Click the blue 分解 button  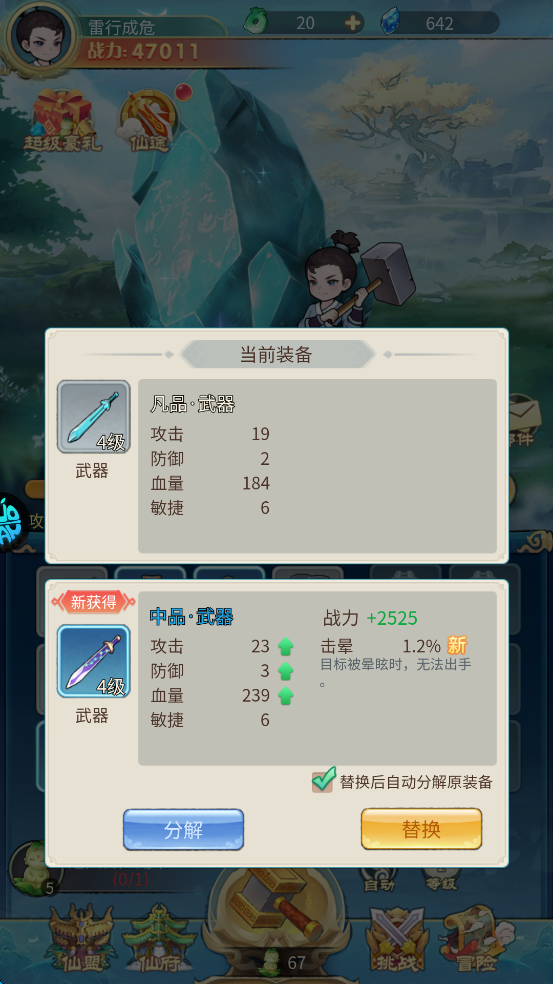click(183, 830)
